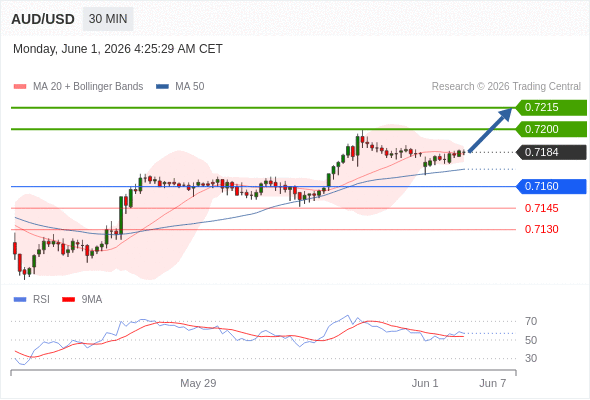
Task: Click the blue upward trend arrow
Action: point(490,130)
